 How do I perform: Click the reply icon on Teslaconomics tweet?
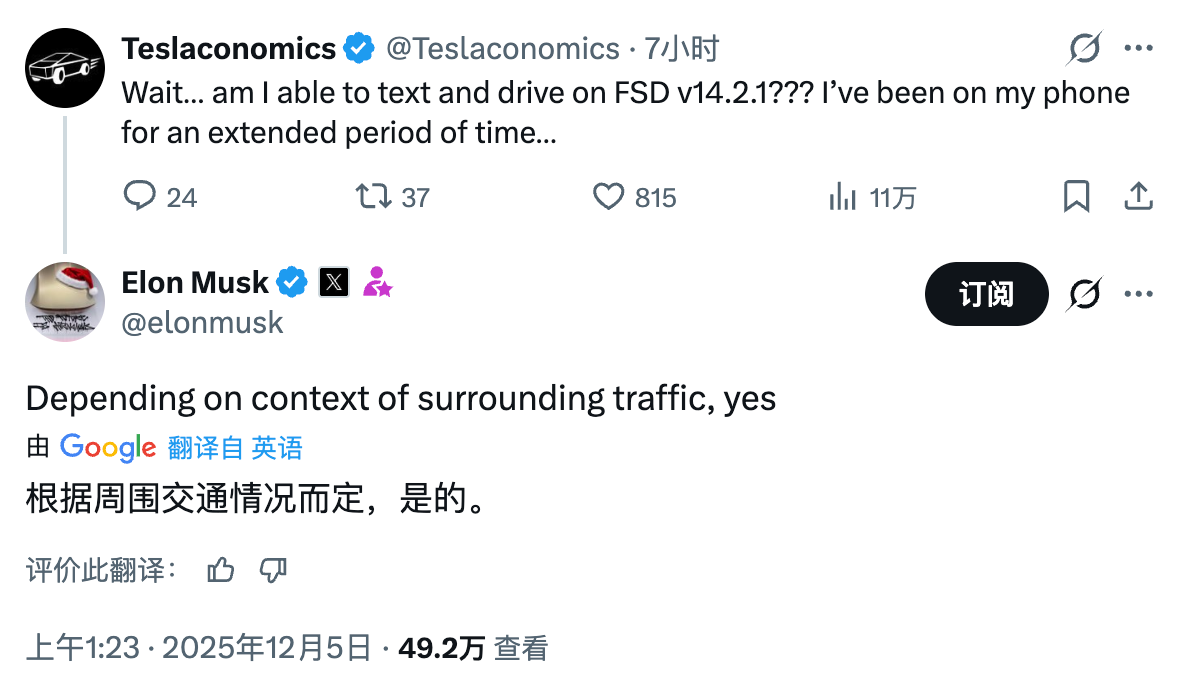click(x=139, y=196)
